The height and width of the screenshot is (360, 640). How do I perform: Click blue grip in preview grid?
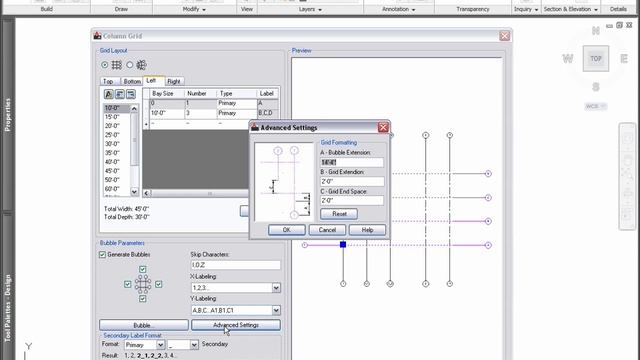point(343,244)
